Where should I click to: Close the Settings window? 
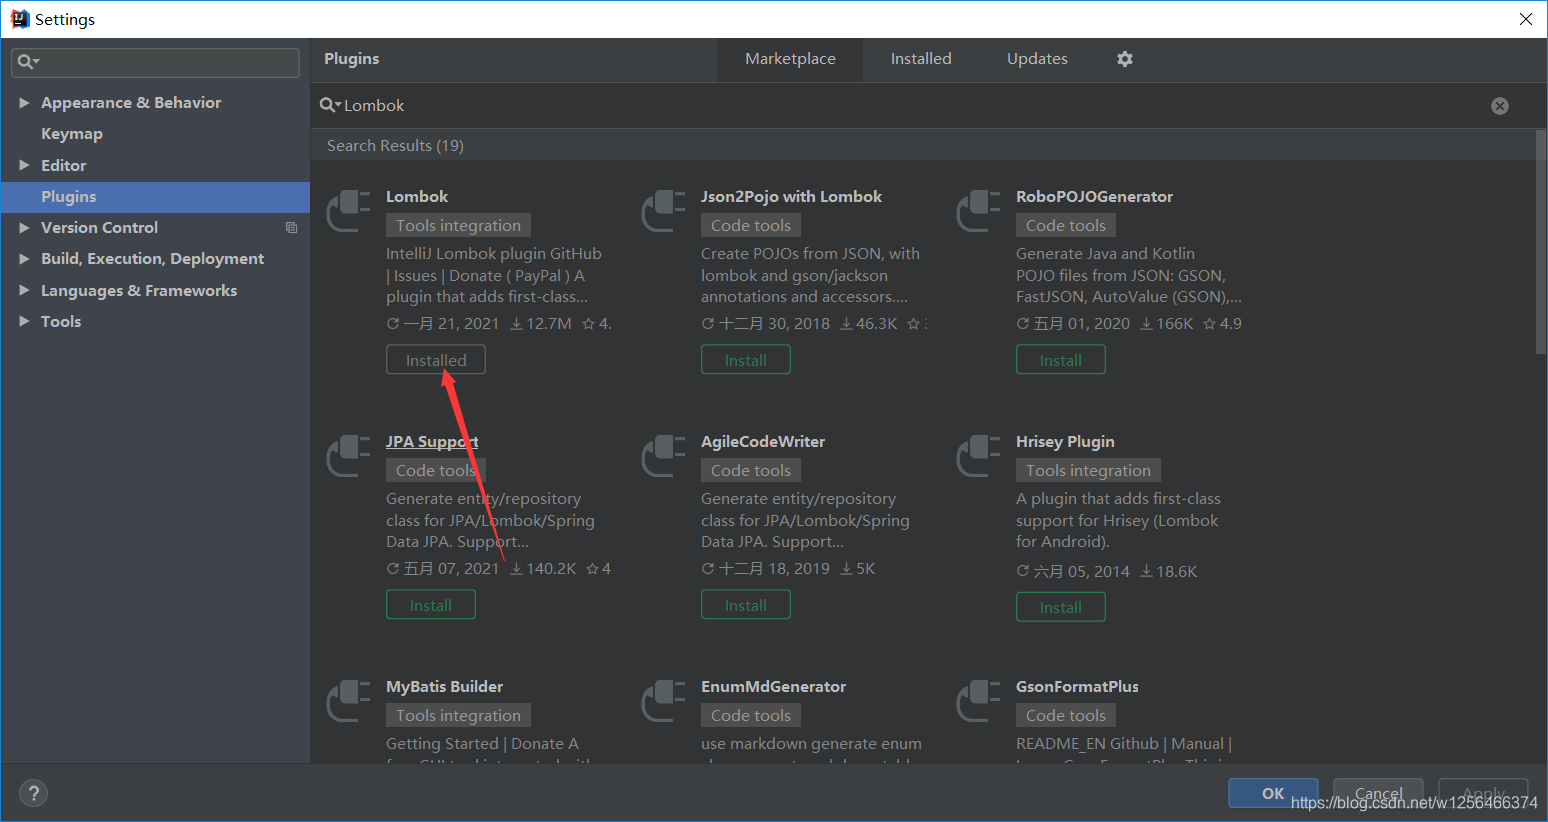(1525, 19)
